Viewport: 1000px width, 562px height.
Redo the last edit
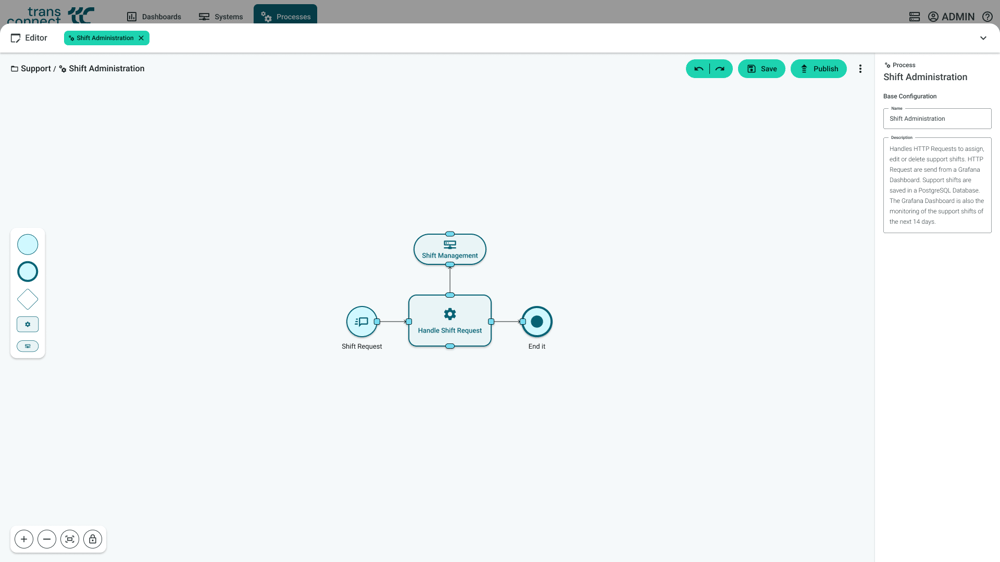click(x=721, y=69)
